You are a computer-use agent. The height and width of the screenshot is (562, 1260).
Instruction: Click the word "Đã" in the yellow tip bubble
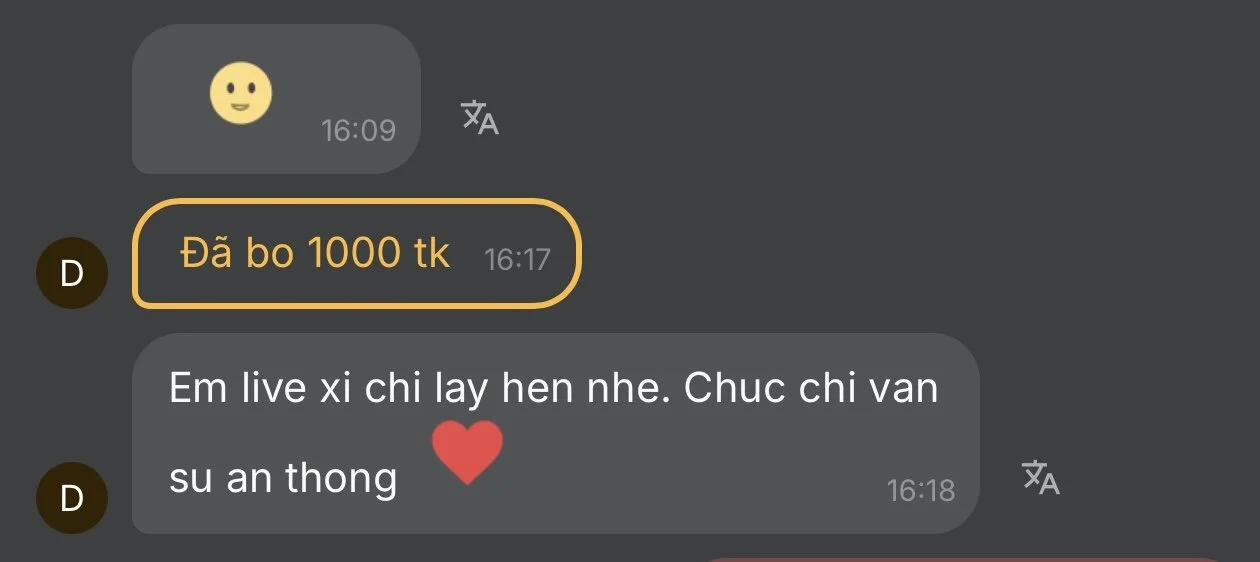(x=207, y=253)
